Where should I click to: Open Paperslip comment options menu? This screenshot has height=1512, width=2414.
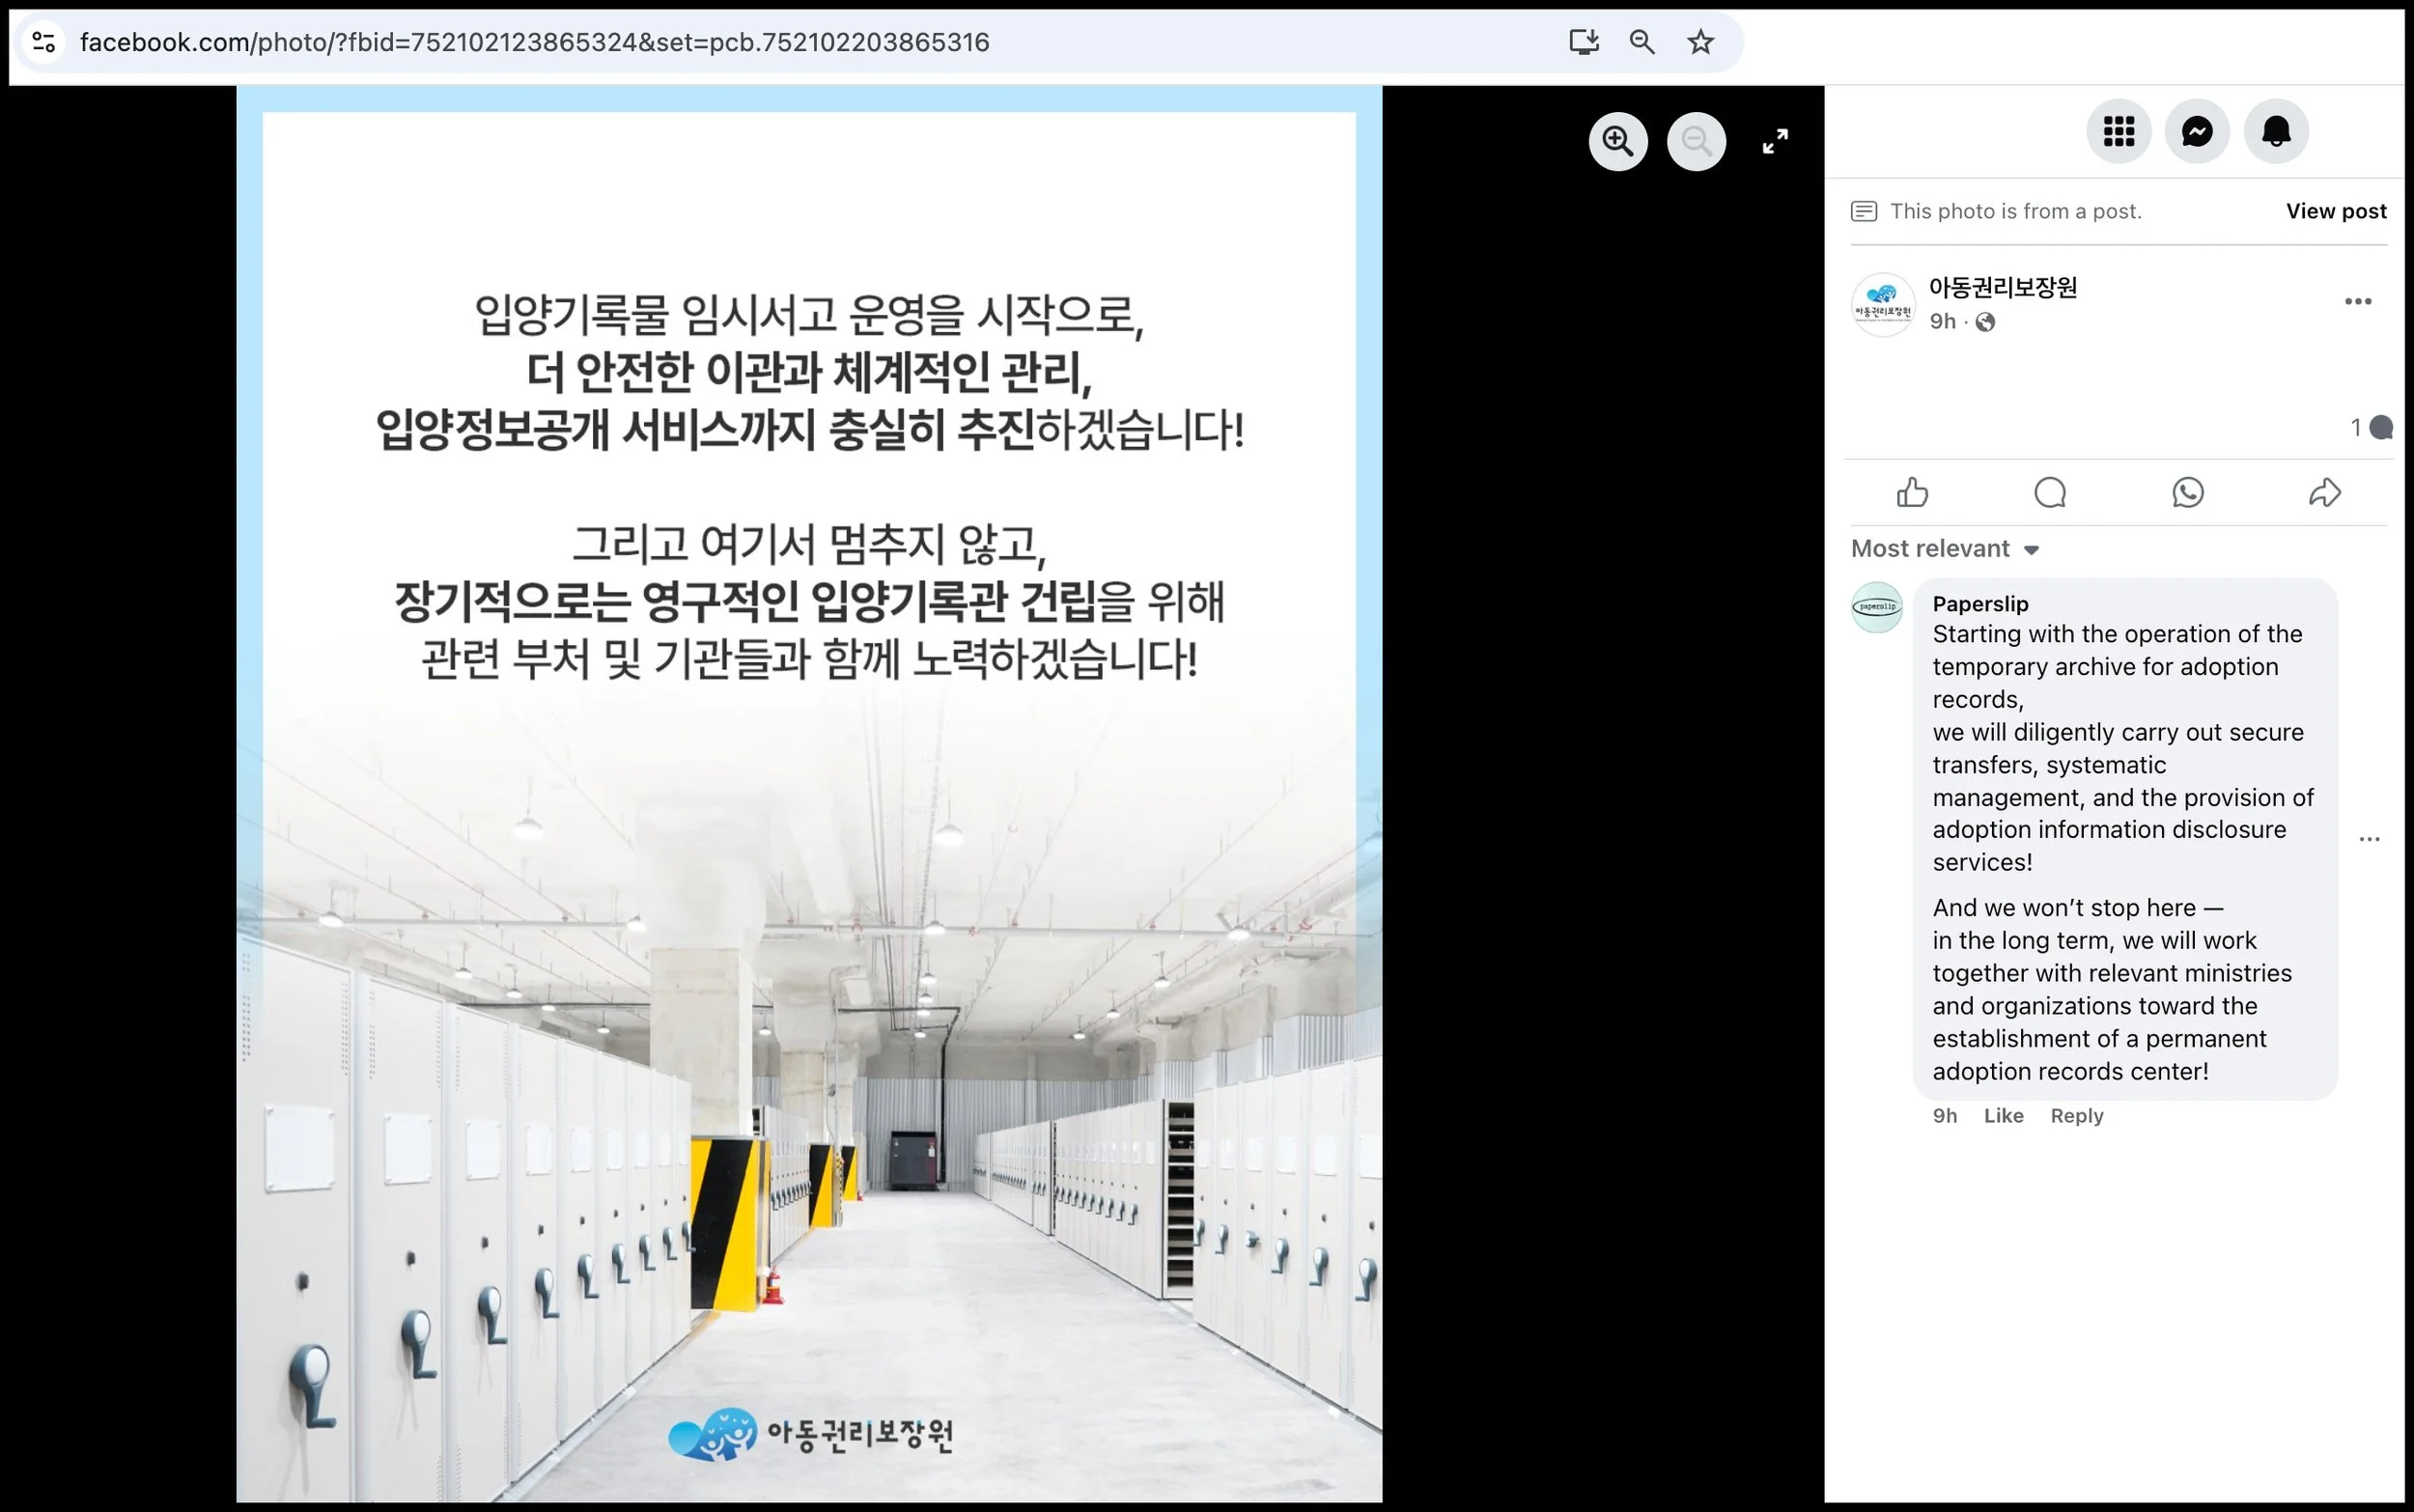(x=2368, y=839)
